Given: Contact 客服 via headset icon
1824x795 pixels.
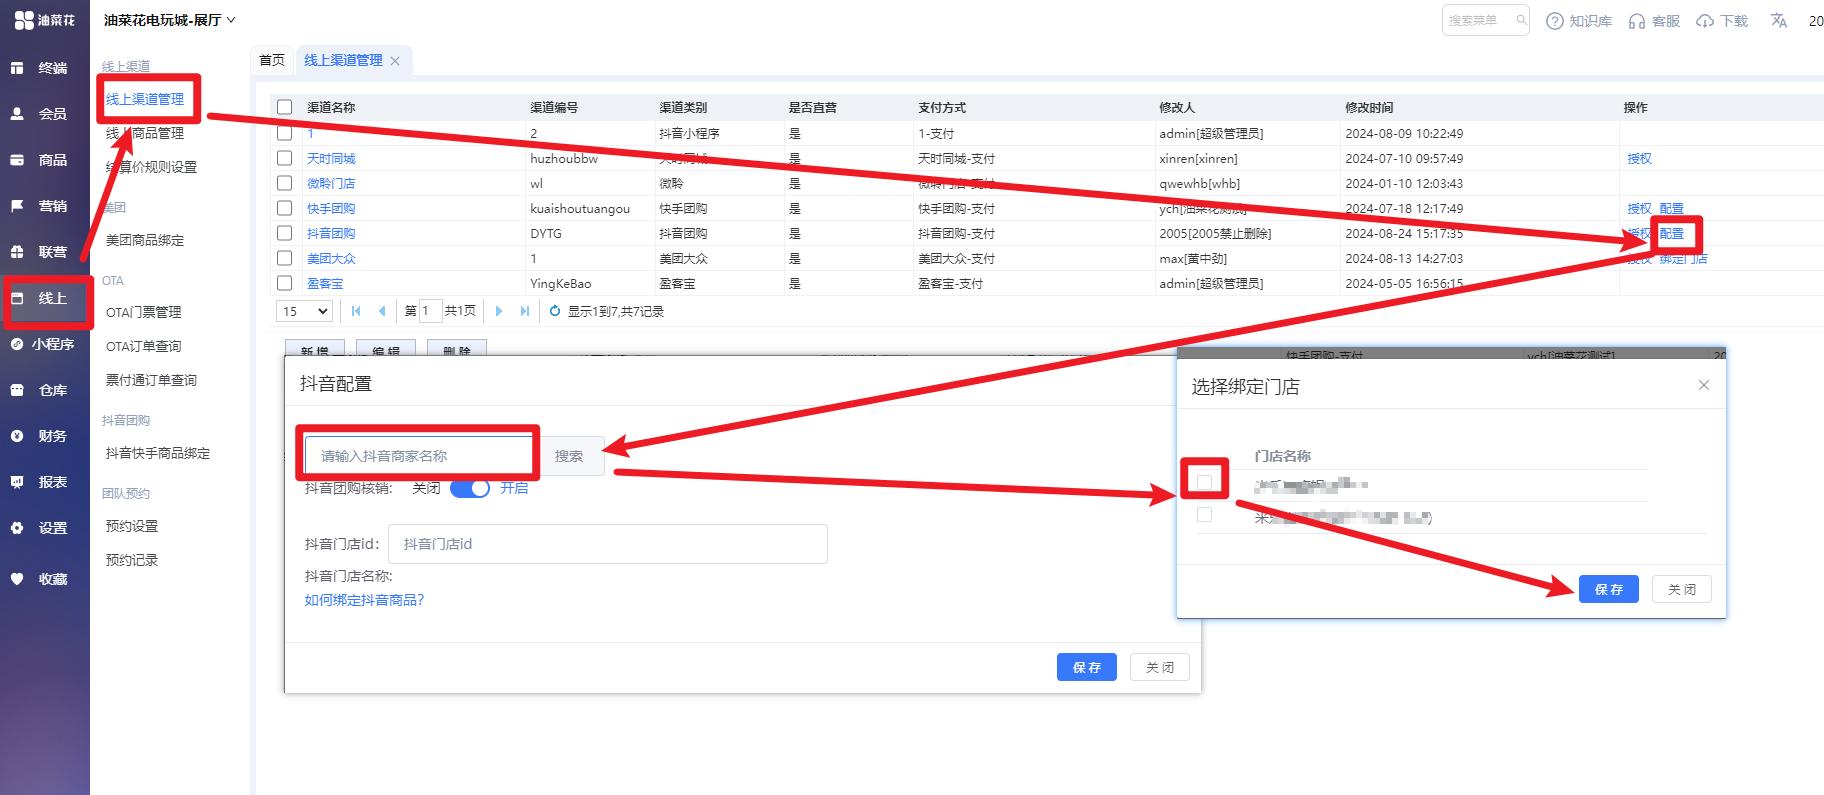Looking at the screenshot, I should pos(1637,21).
